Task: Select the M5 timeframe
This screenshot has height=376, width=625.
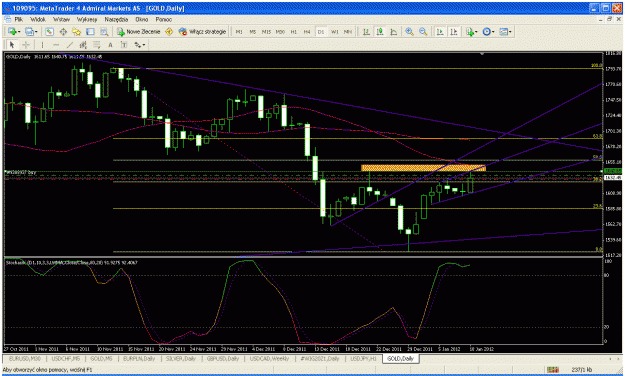Action: pyautogui.click(x=252, y=32)
